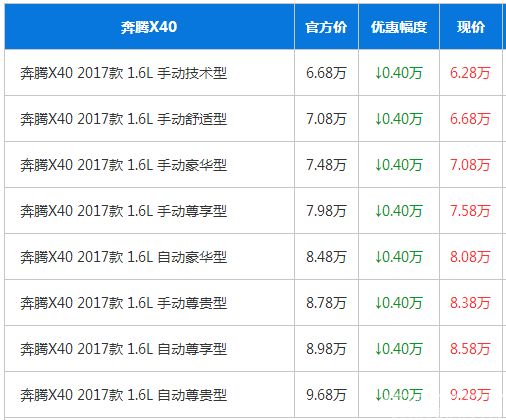Click the 8.38万 current price

click(470, 303)
